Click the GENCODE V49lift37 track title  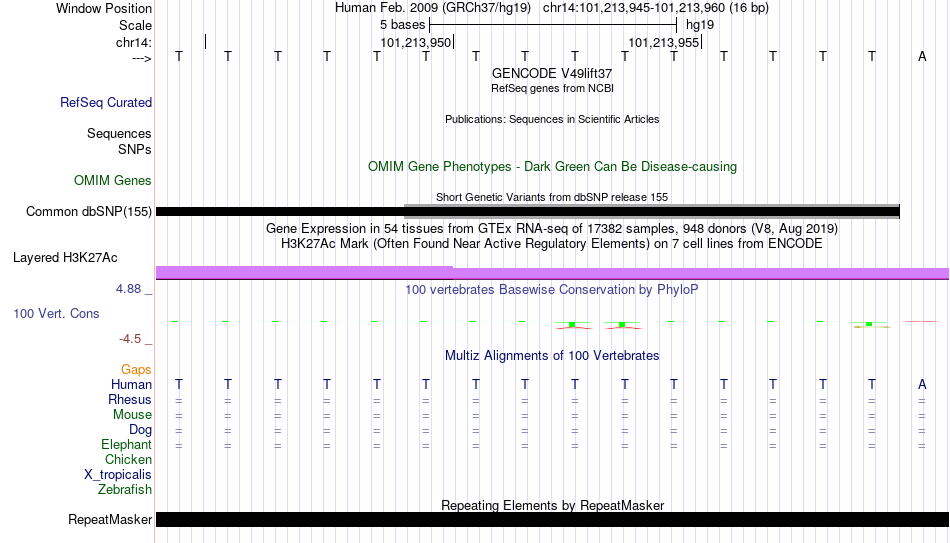point(552,73)
